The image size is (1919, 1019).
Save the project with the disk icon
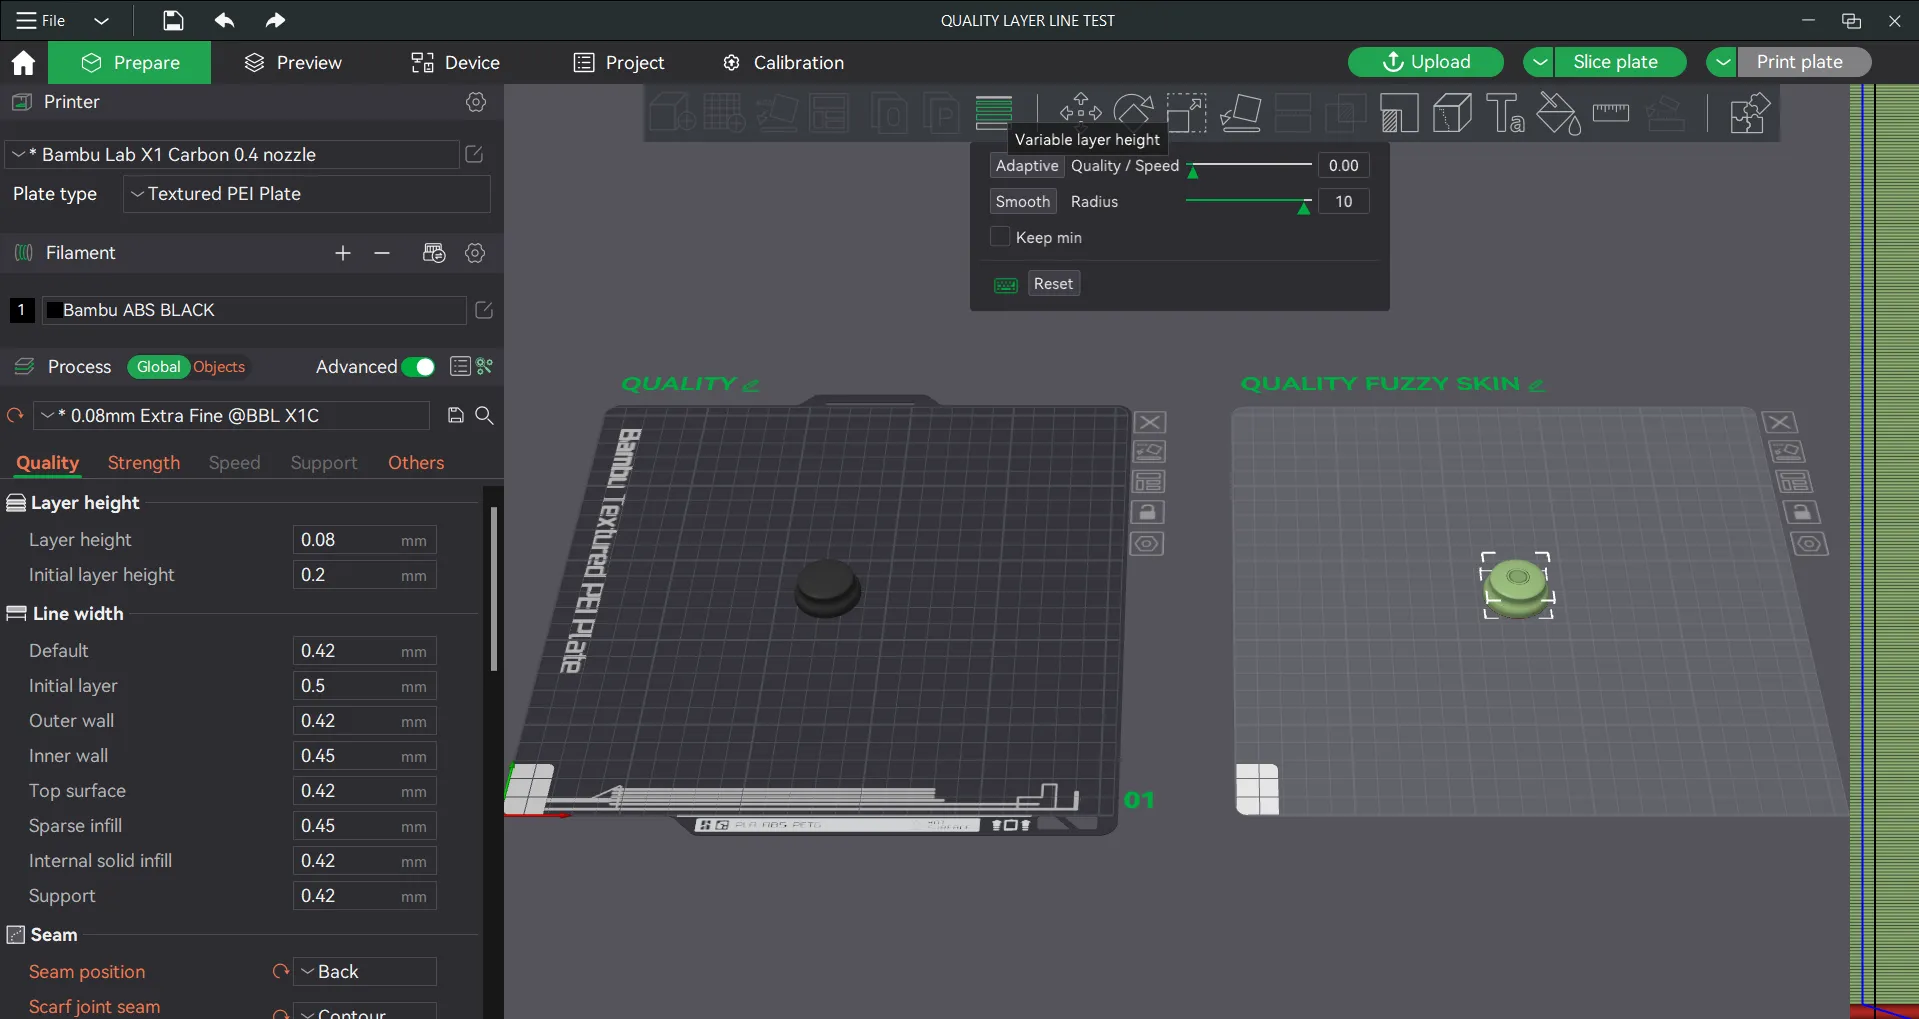pos(173,20)
